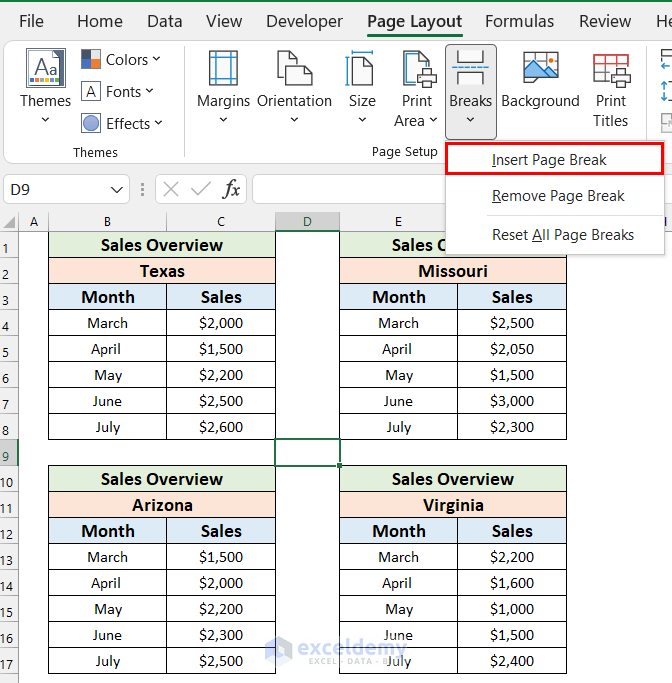672x683 pixels.
Task: Click the selected cell D9
Action: point(307,453)
